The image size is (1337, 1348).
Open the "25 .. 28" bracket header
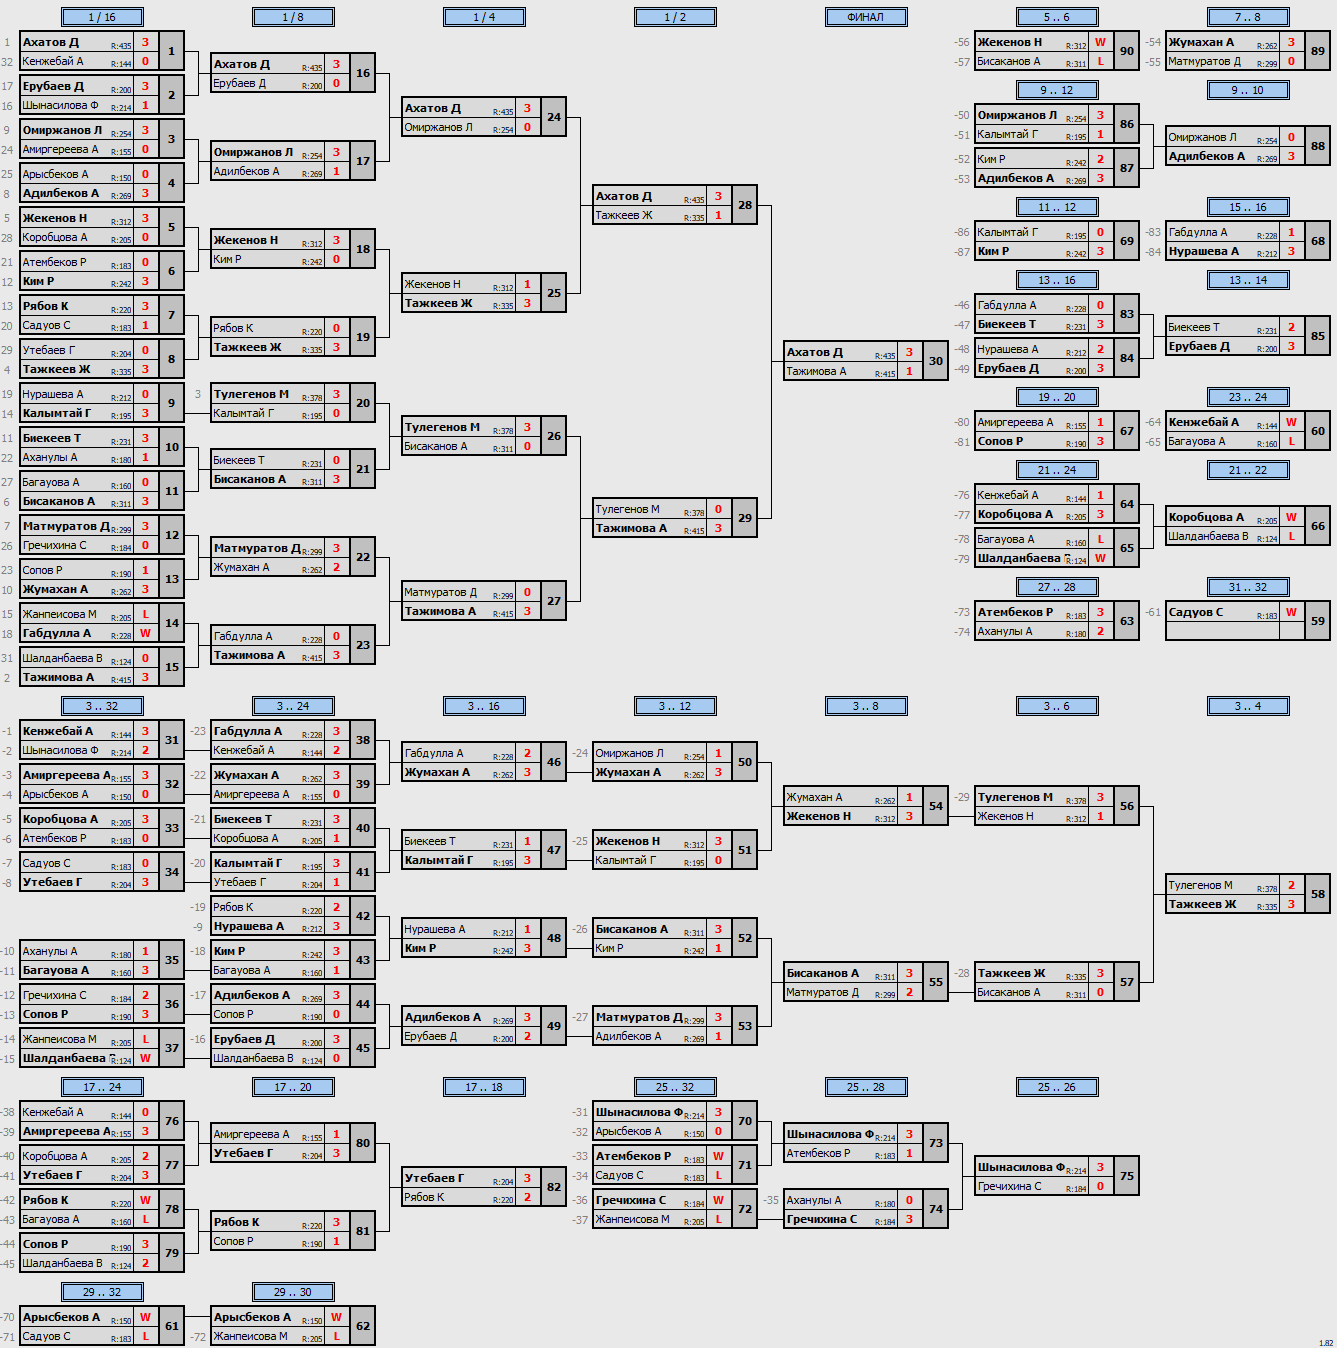click(866, 1087)
